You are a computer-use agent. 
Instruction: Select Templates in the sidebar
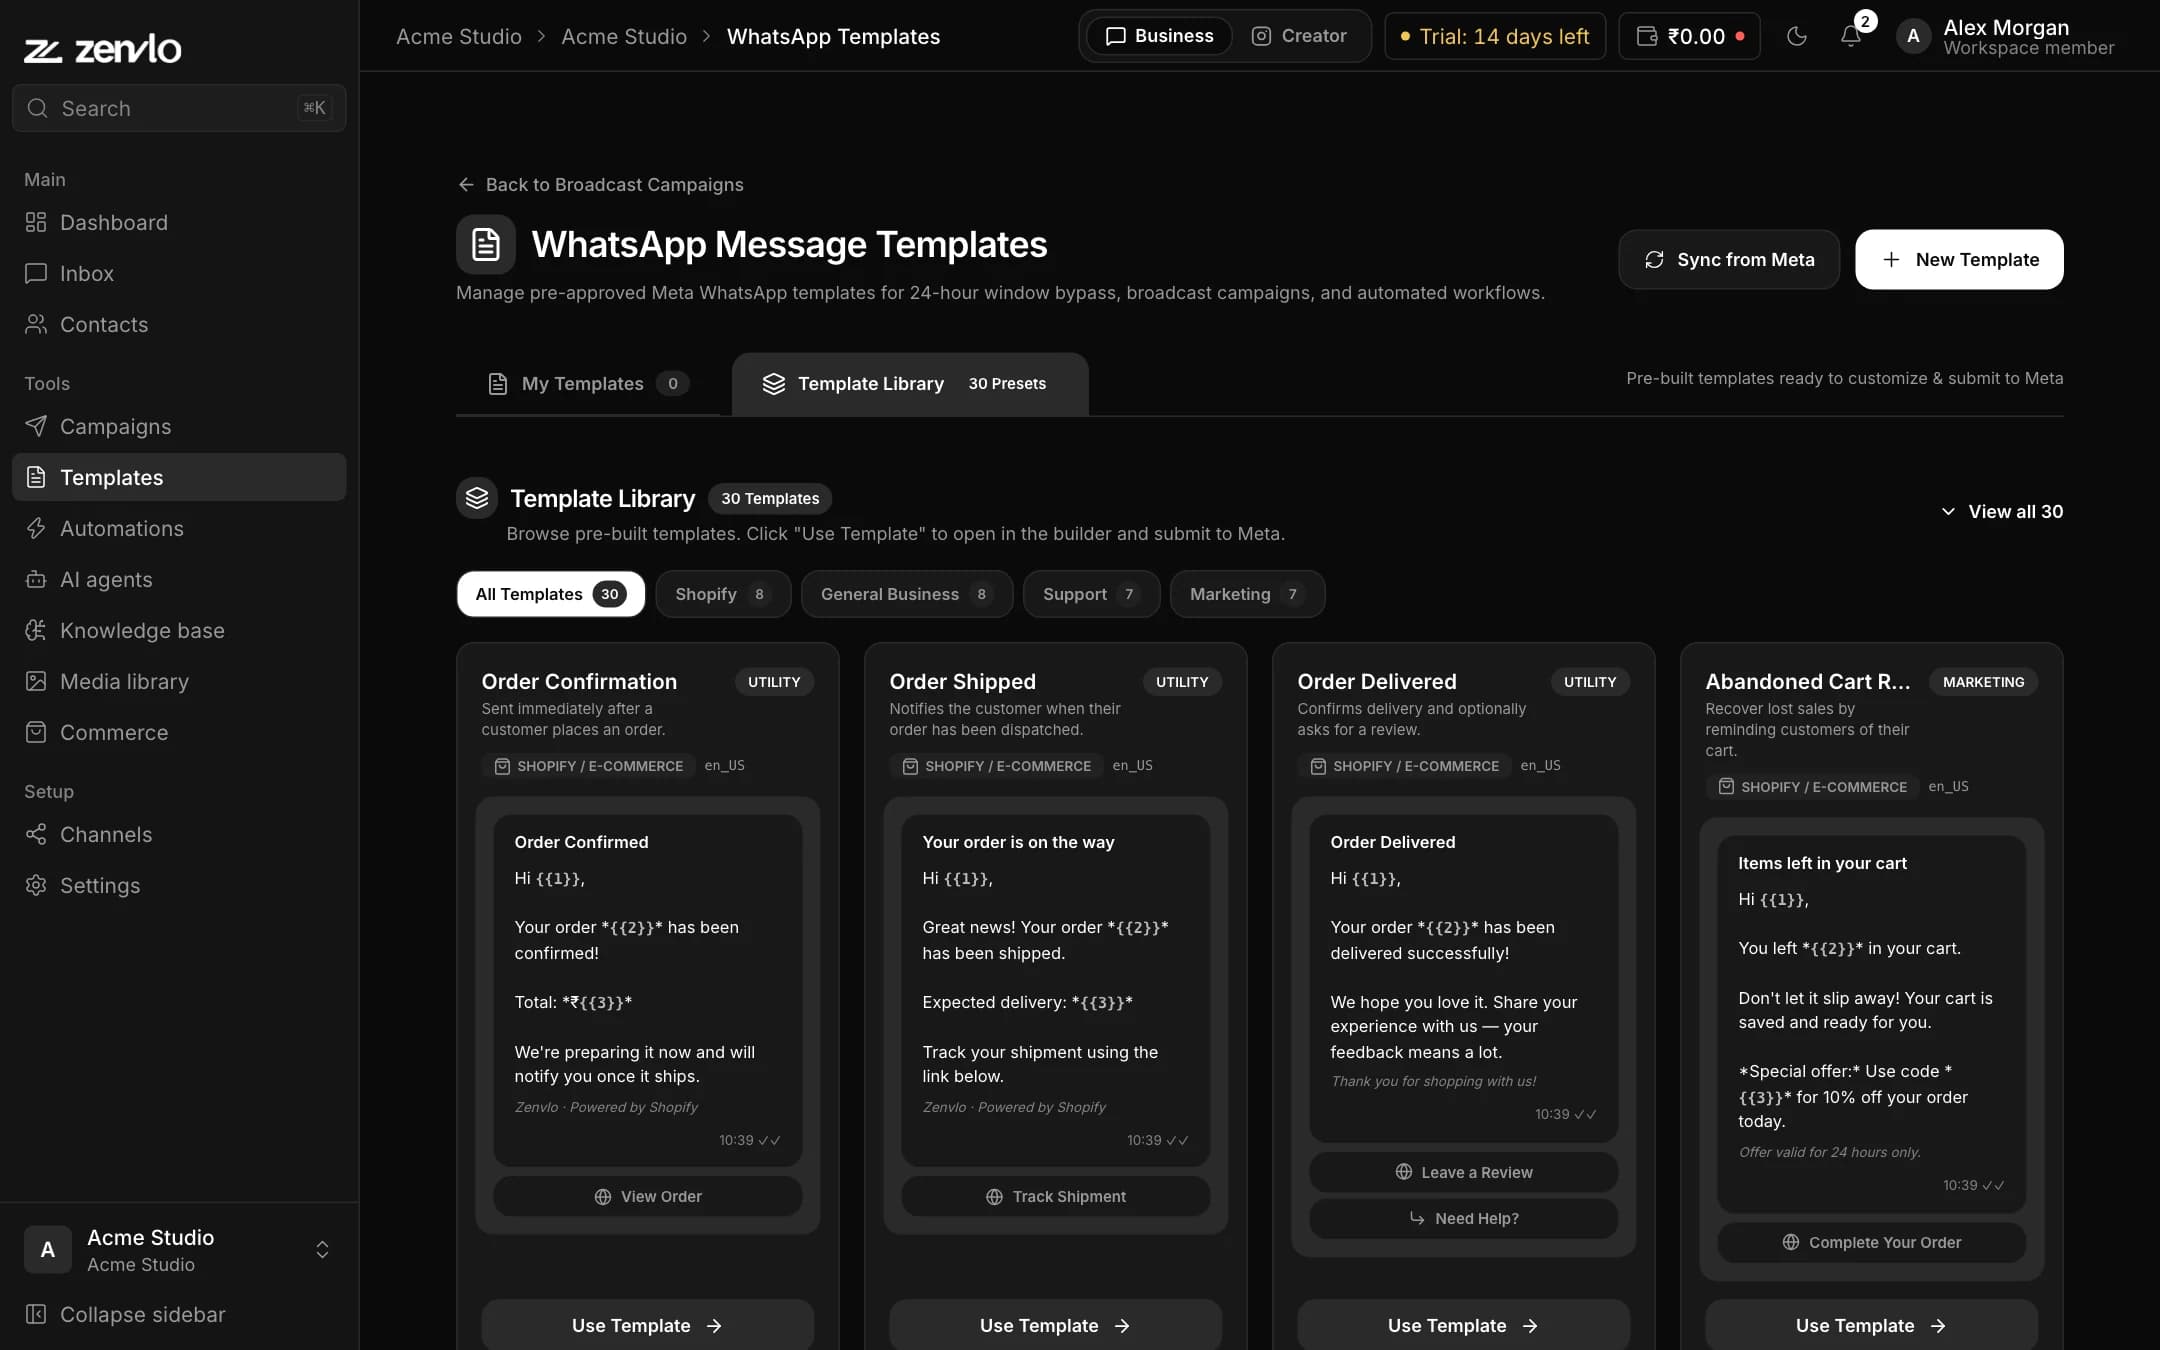pos(179,477)
